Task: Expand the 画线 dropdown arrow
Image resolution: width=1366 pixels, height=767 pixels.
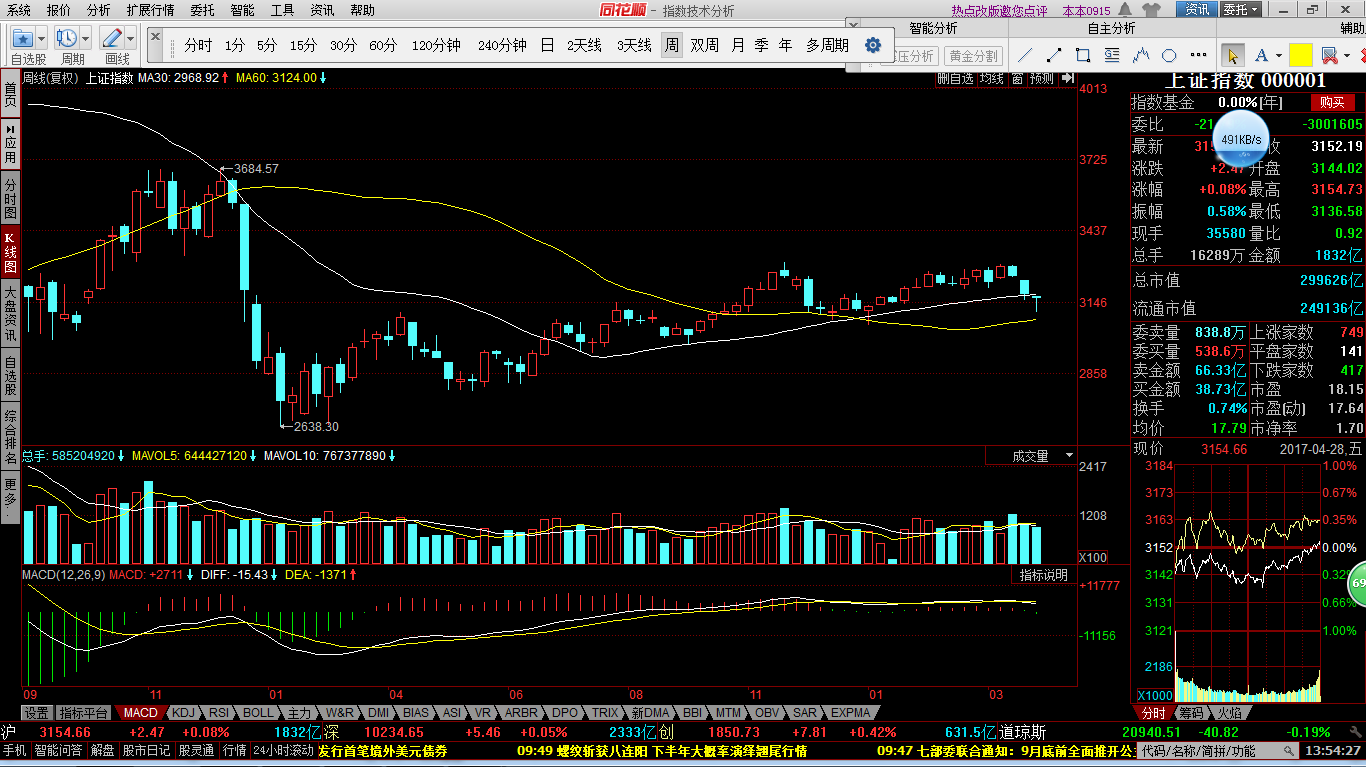Action: (x=131, y=38)
